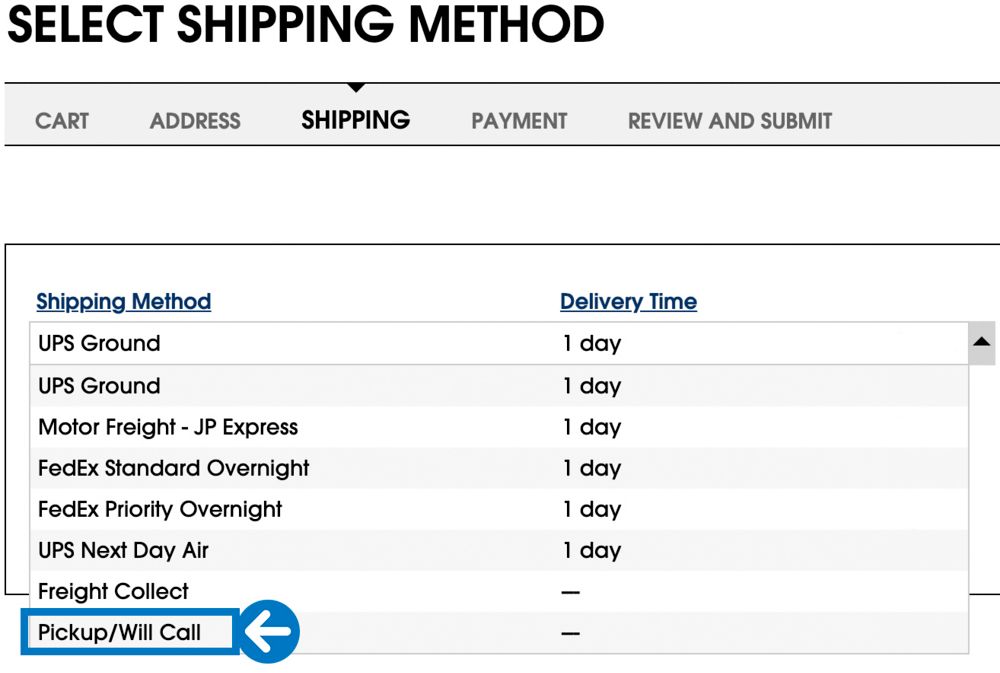Sort by the Shipping Method column link
Viewport: 1000px width, 673px height.
pyautogui.click(x=123, y=301)
